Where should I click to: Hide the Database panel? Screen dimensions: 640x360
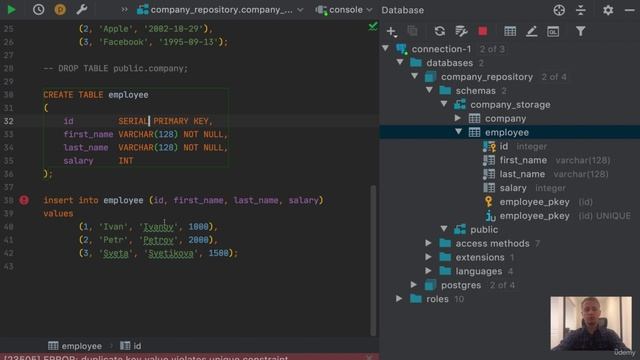pos(629,10)
